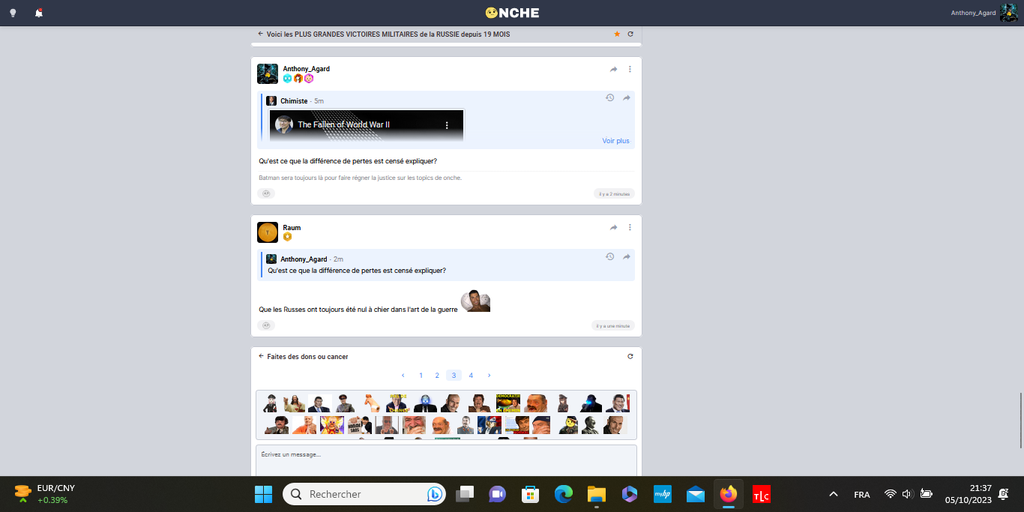Click the page scrollbar thumb

click(1021, 420)
